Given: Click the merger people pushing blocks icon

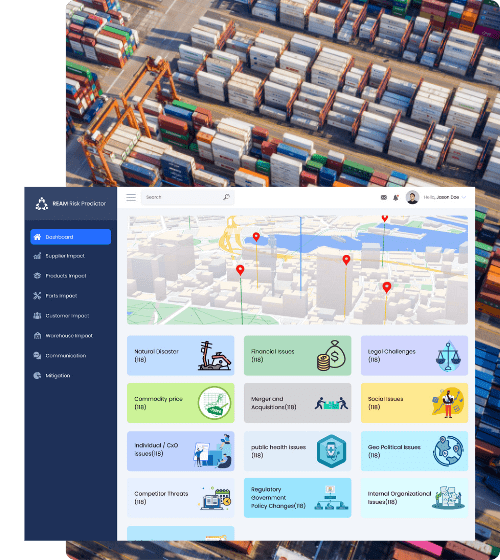Looking at the screenshot, I should click(x=331, y=403).
